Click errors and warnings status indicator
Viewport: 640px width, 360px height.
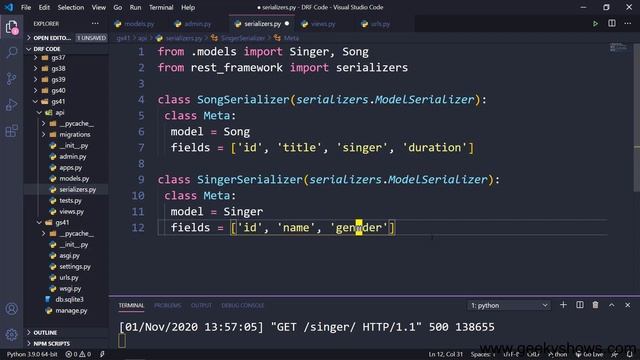[78, 354]
